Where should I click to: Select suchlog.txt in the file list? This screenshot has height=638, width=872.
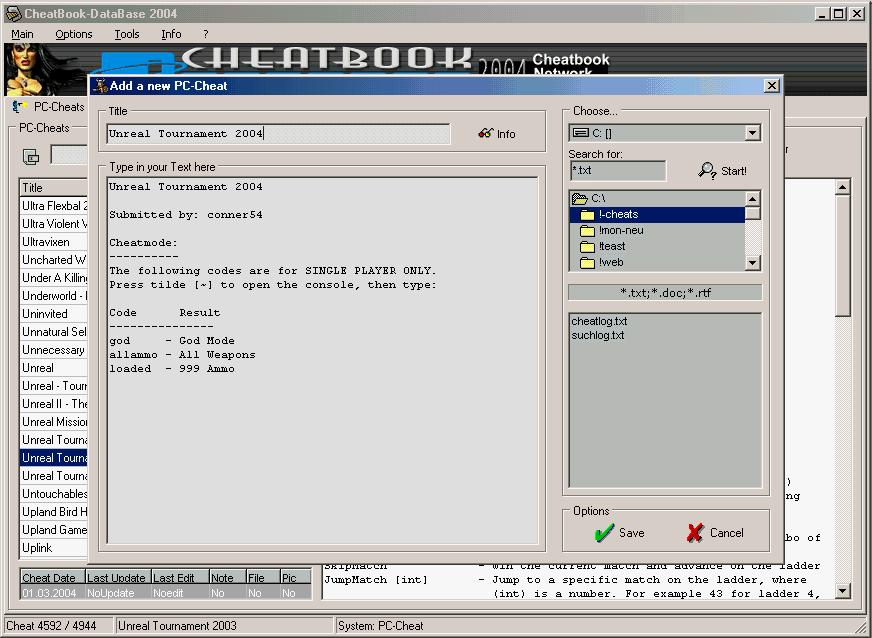click(x=597, y=335)
